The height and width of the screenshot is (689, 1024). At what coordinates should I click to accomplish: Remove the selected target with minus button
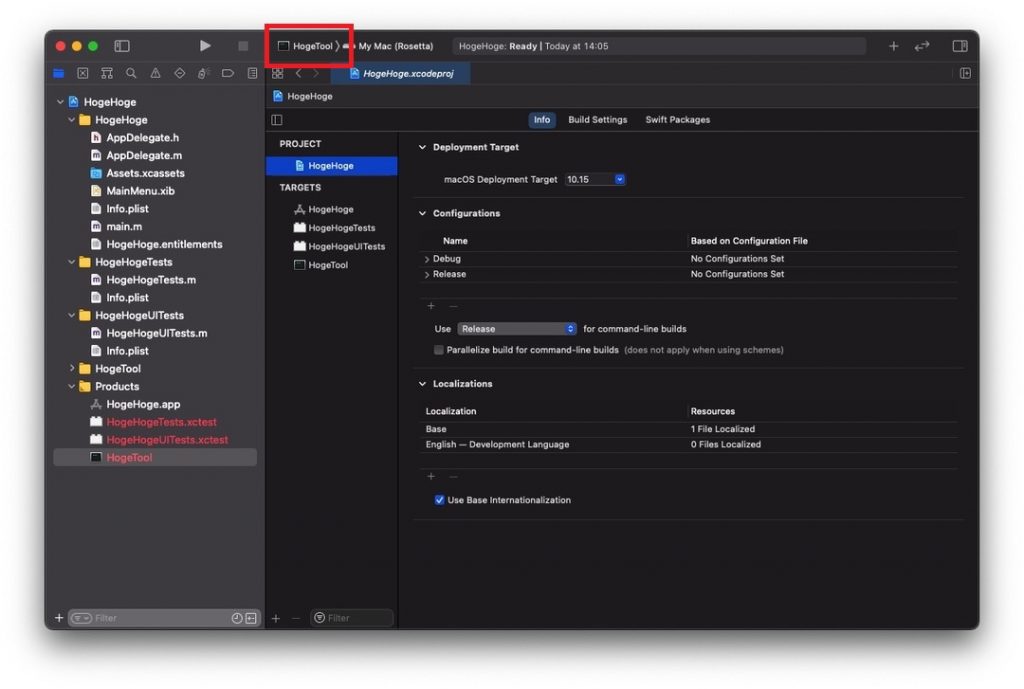[296, 618]
